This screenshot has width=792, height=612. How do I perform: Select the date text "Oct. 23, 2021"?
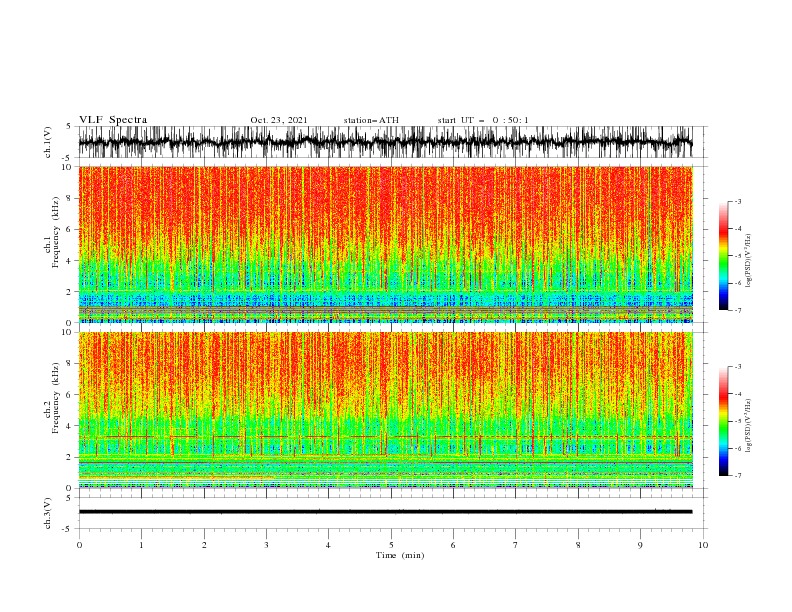click(x=279, y=120)
